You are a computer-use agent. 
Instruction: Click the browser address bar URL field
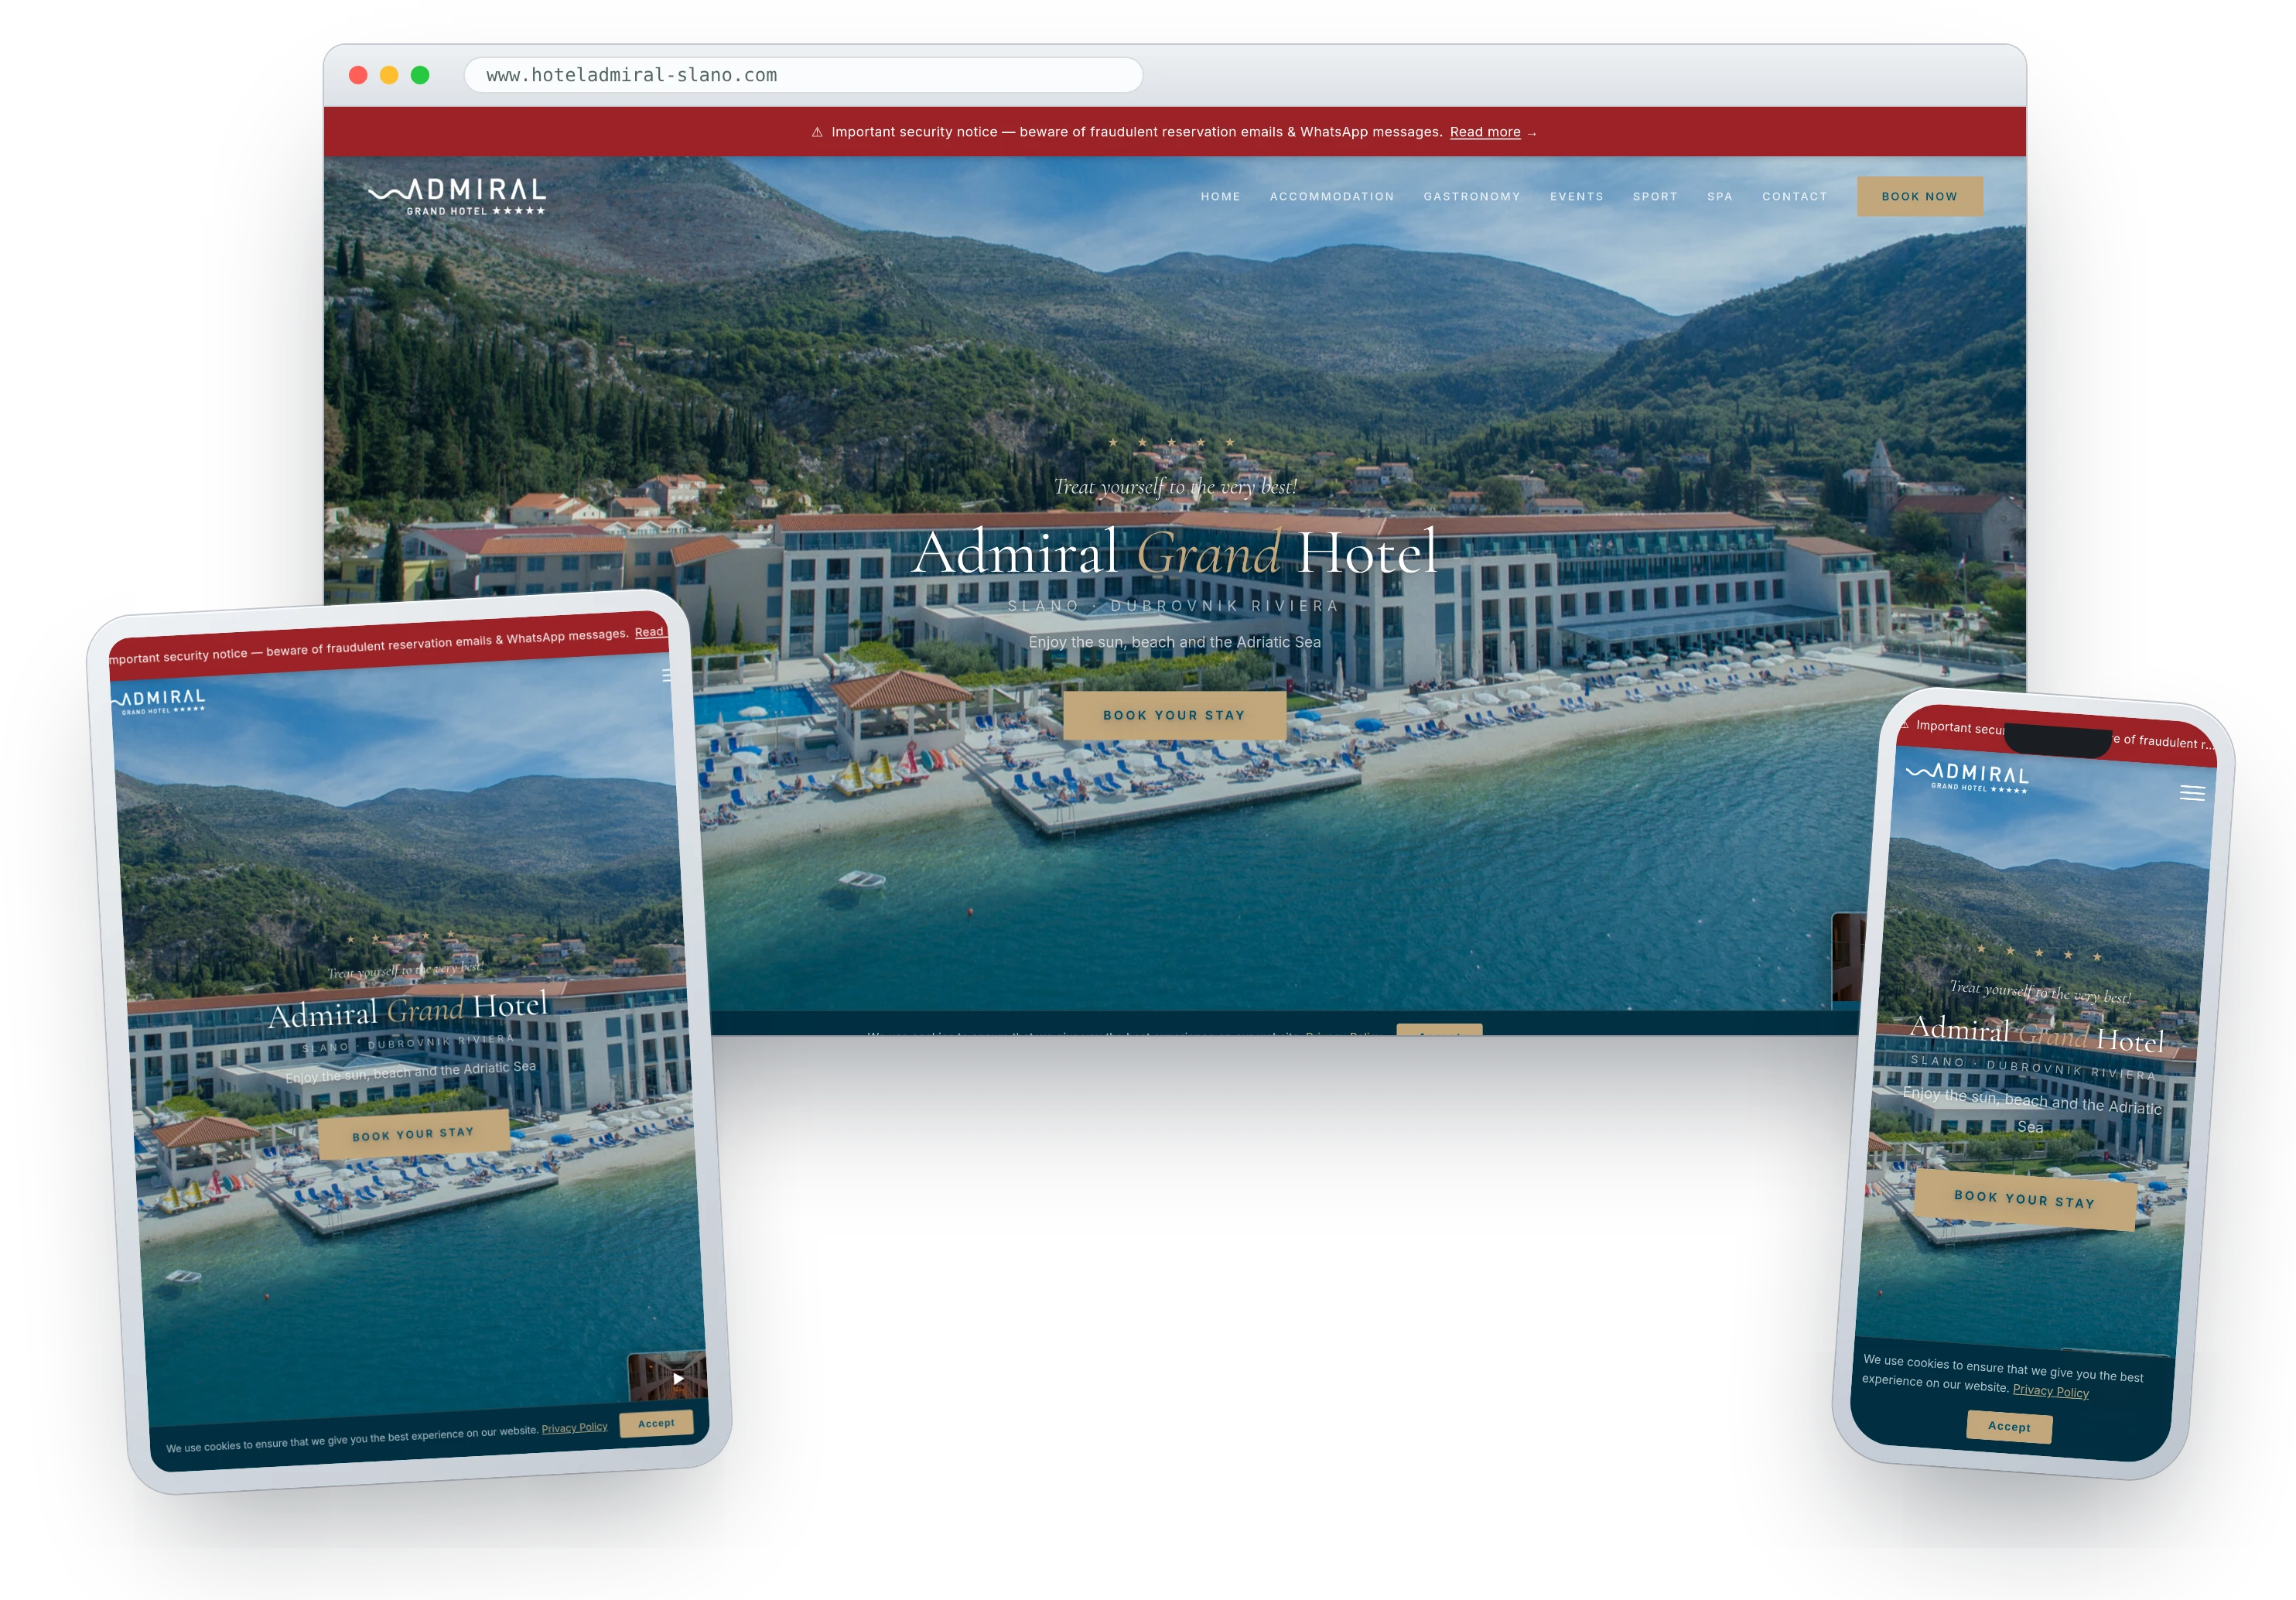pos(803,75)
